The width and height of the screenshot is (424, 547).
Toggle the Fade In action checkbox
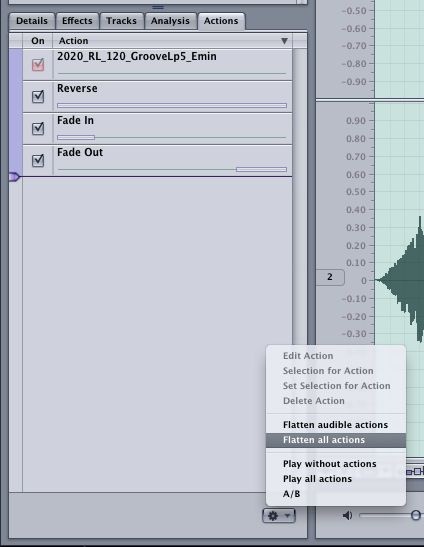38,128
